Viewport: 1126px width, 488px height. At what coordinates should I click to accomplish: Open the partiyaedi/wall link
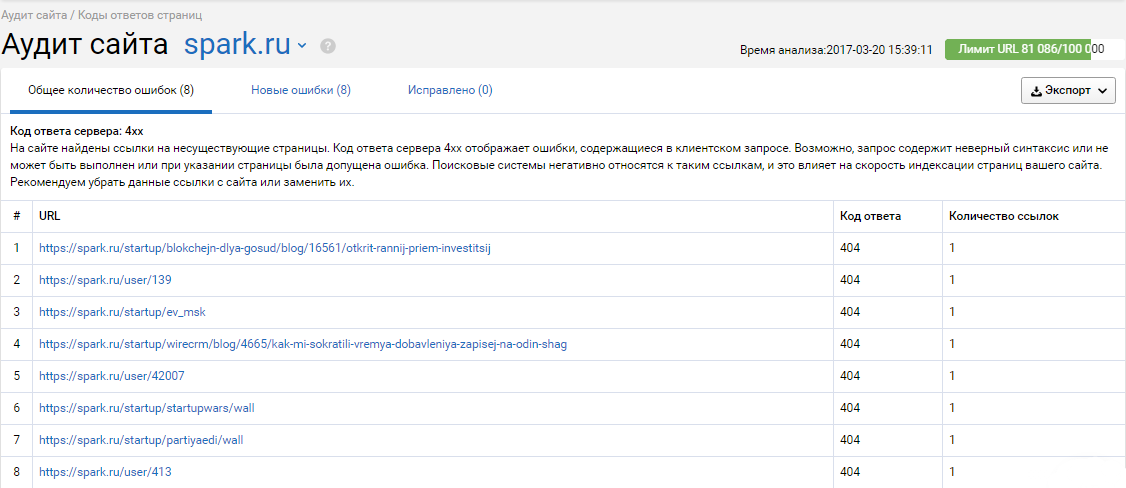point(141,439)
